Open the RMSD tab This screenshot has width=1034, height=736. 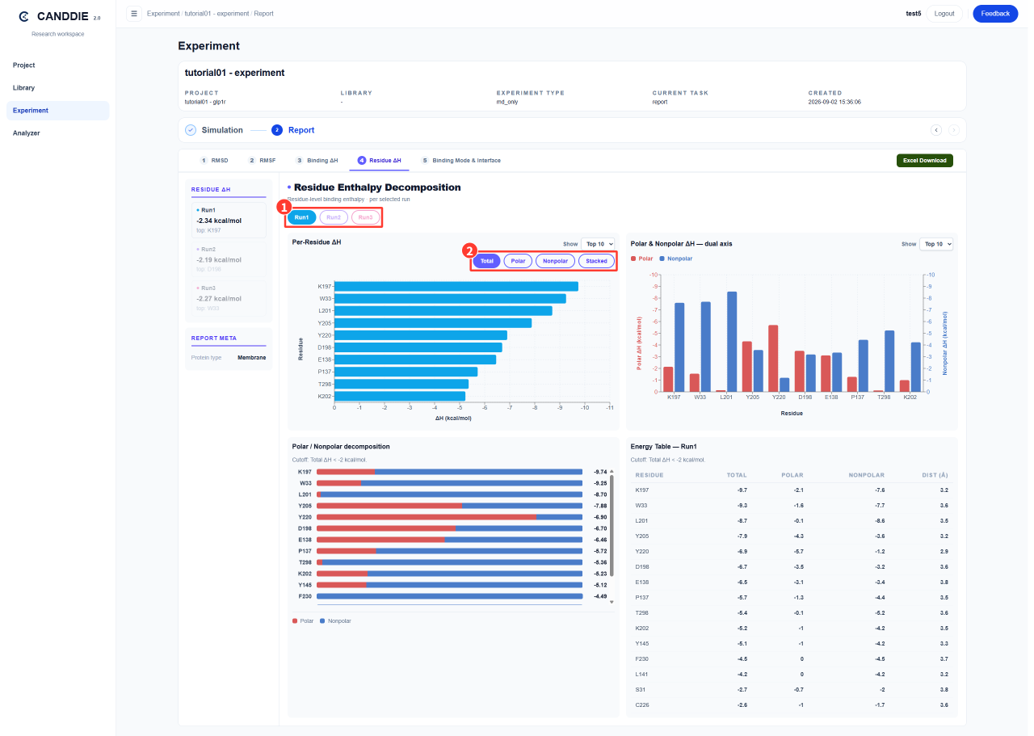[214, 160]
